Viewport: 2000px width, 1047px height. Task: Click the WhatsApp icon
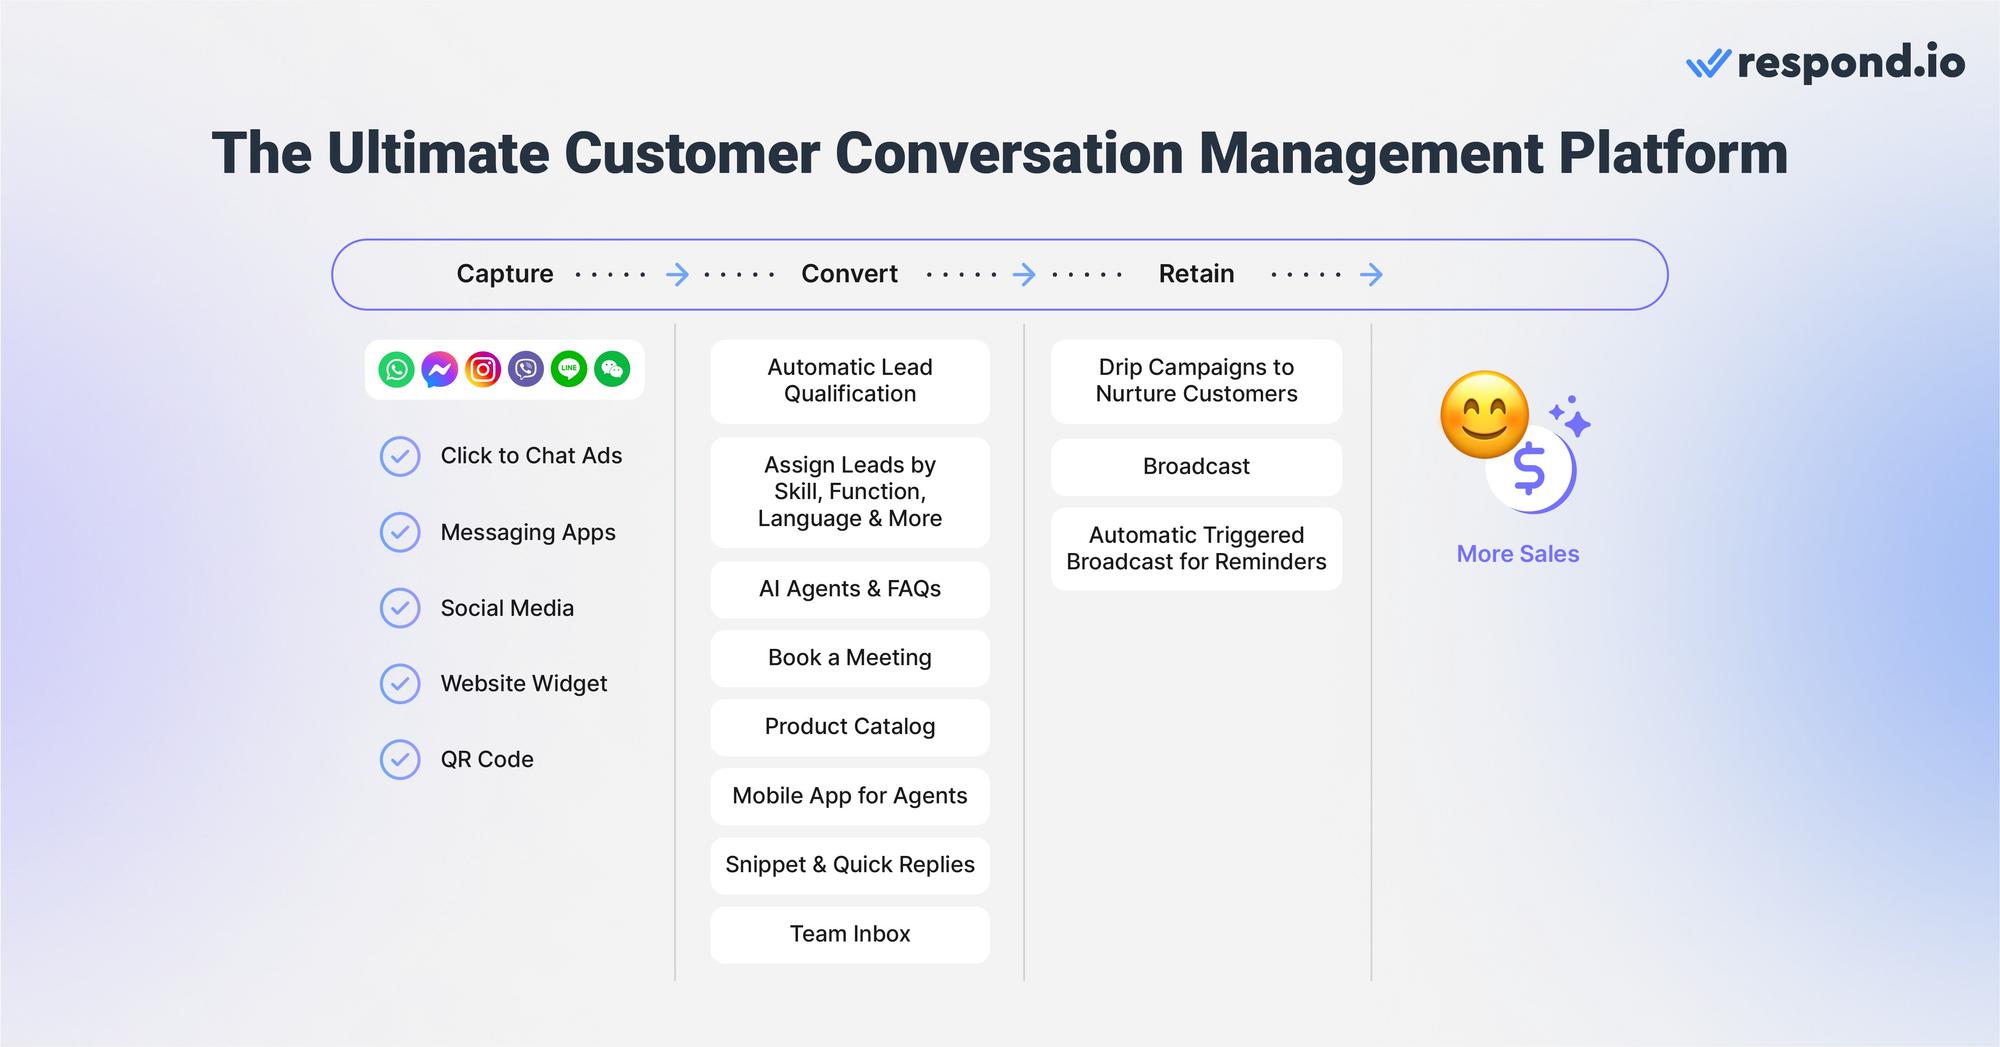point(396,370)
